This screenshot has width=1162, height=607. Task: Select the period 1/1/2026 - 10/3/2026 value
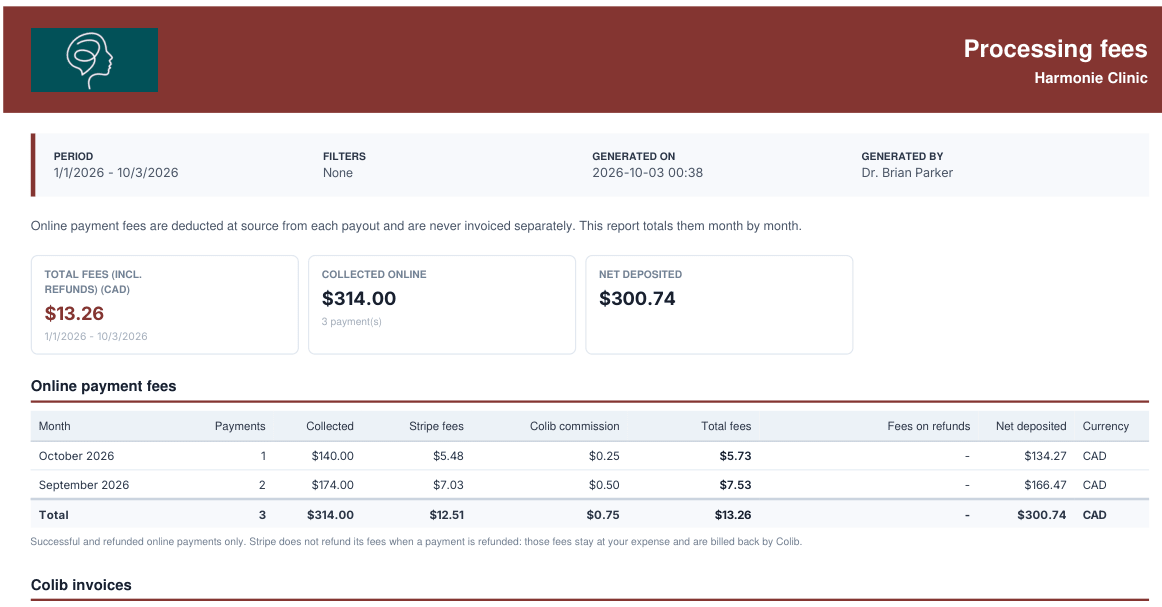[116, 173]
